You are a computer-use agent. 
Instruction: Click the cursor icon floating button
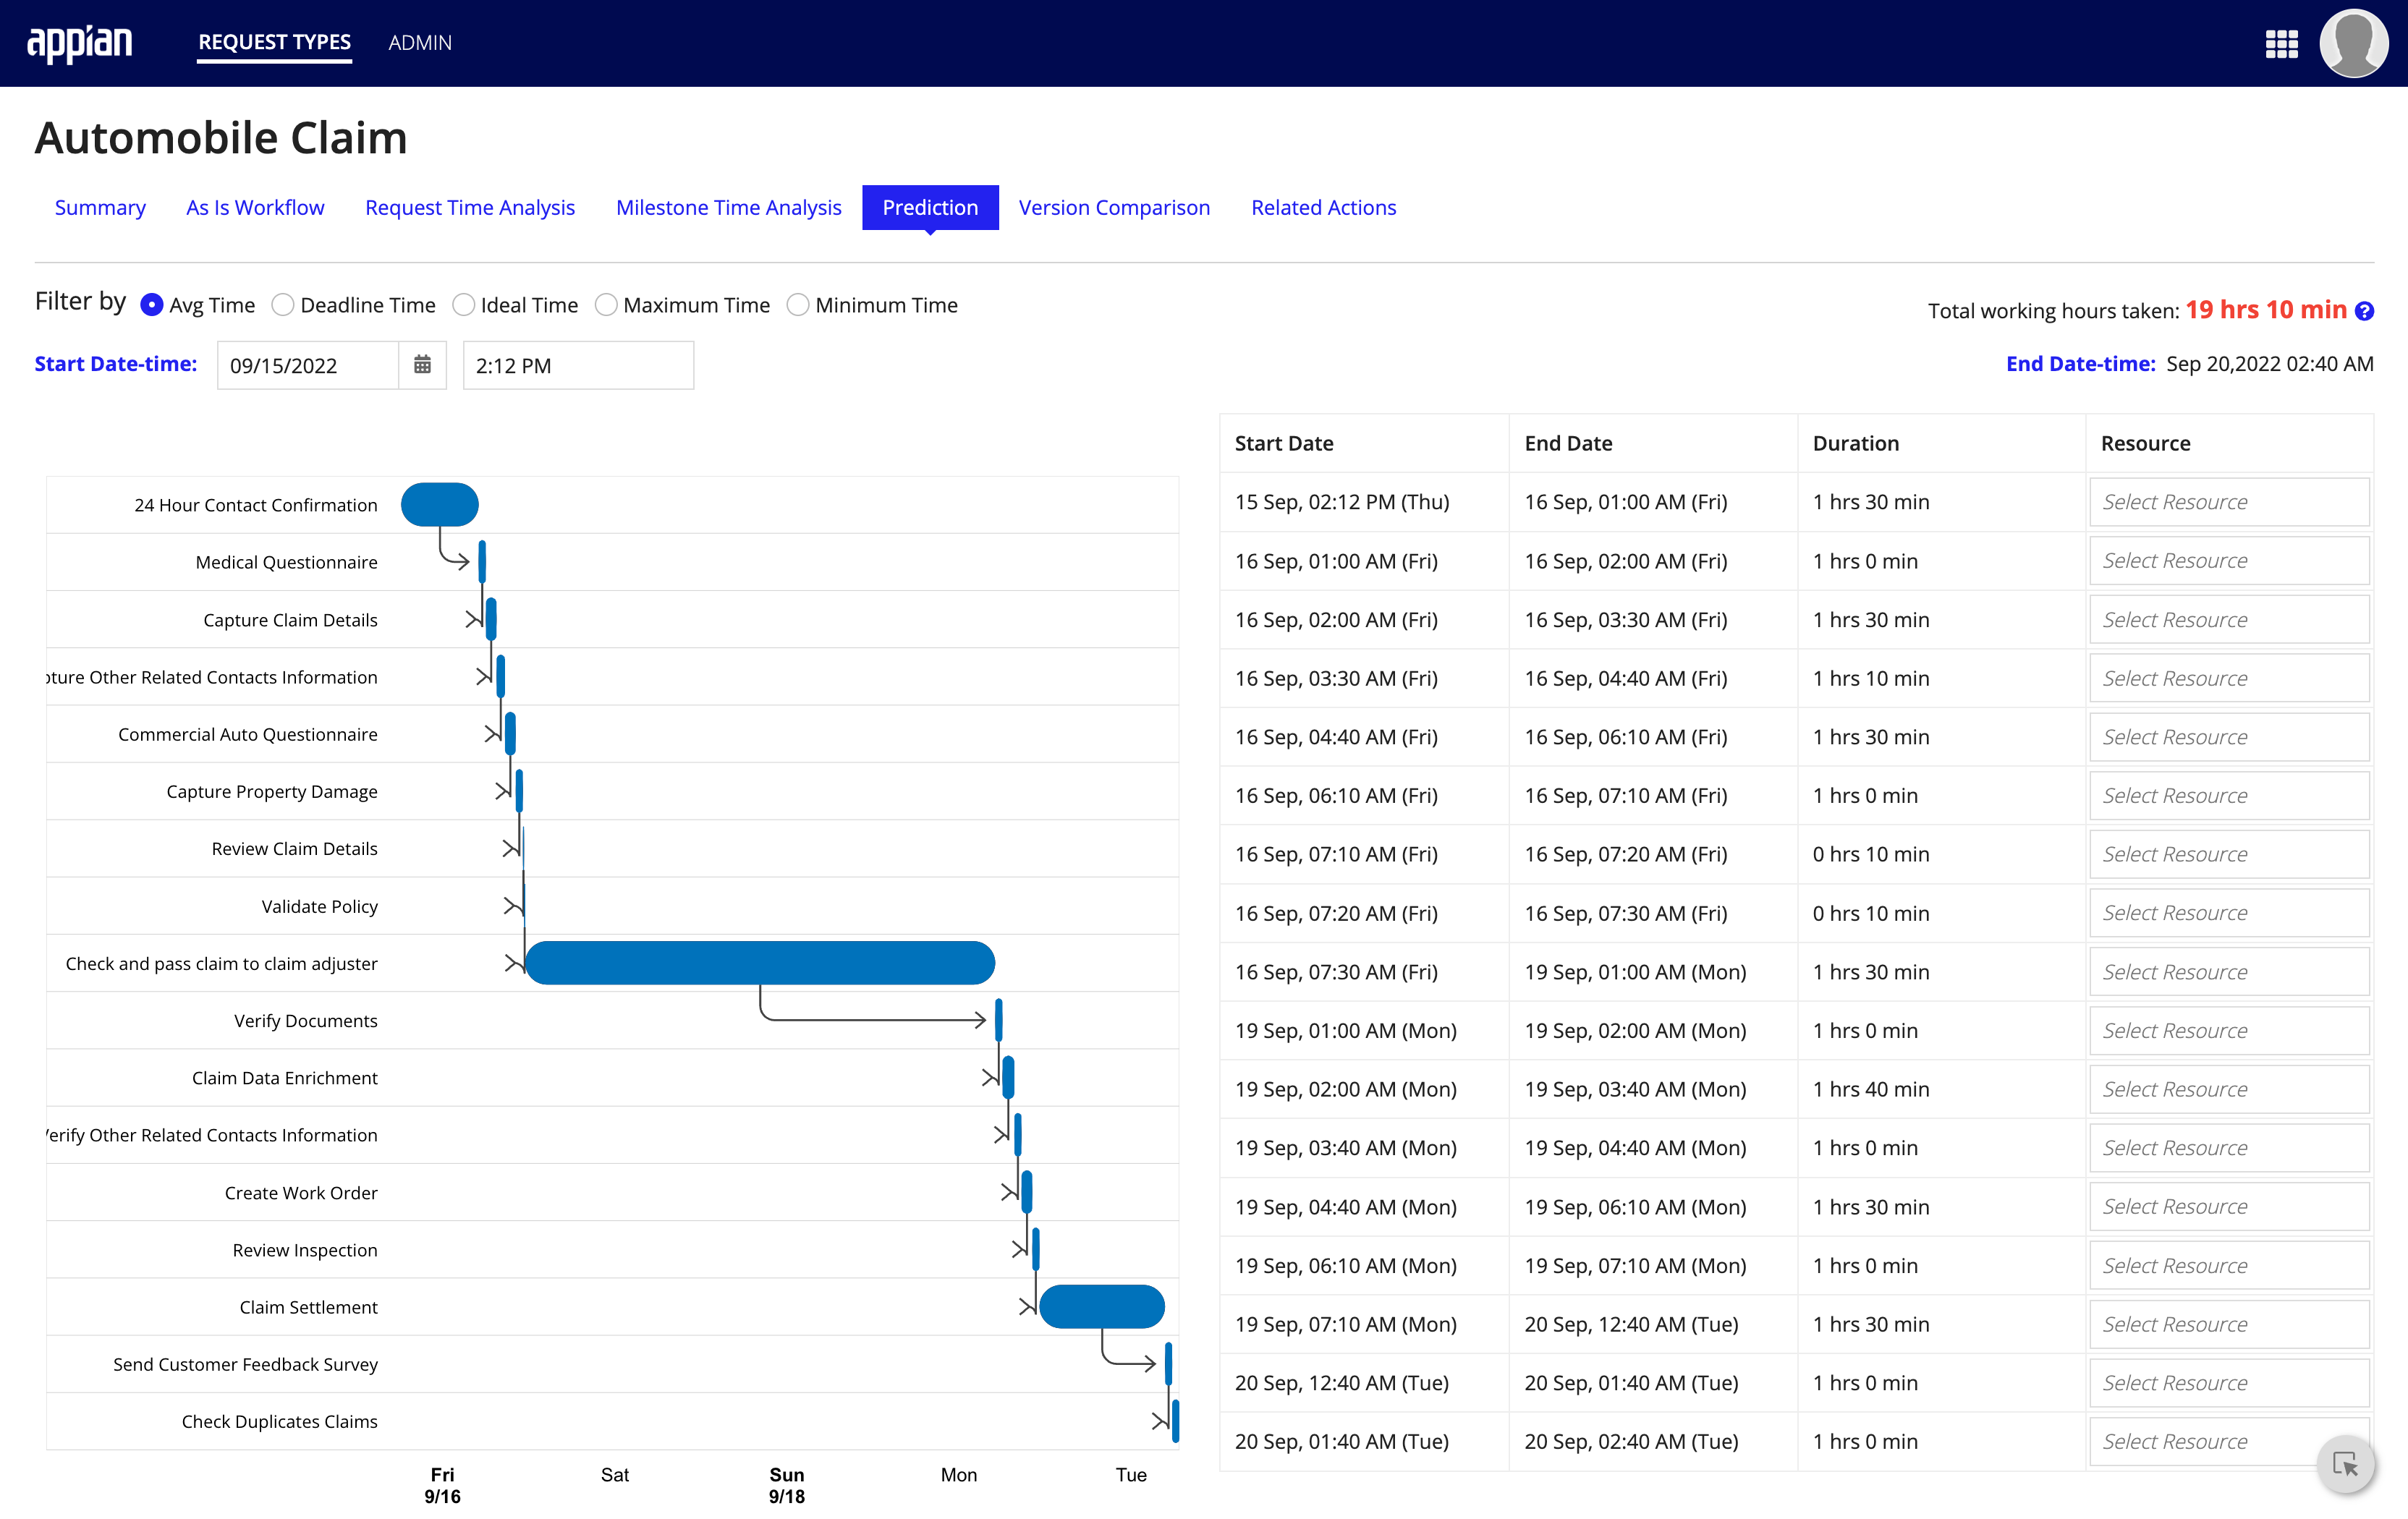coord(2345,1464)
